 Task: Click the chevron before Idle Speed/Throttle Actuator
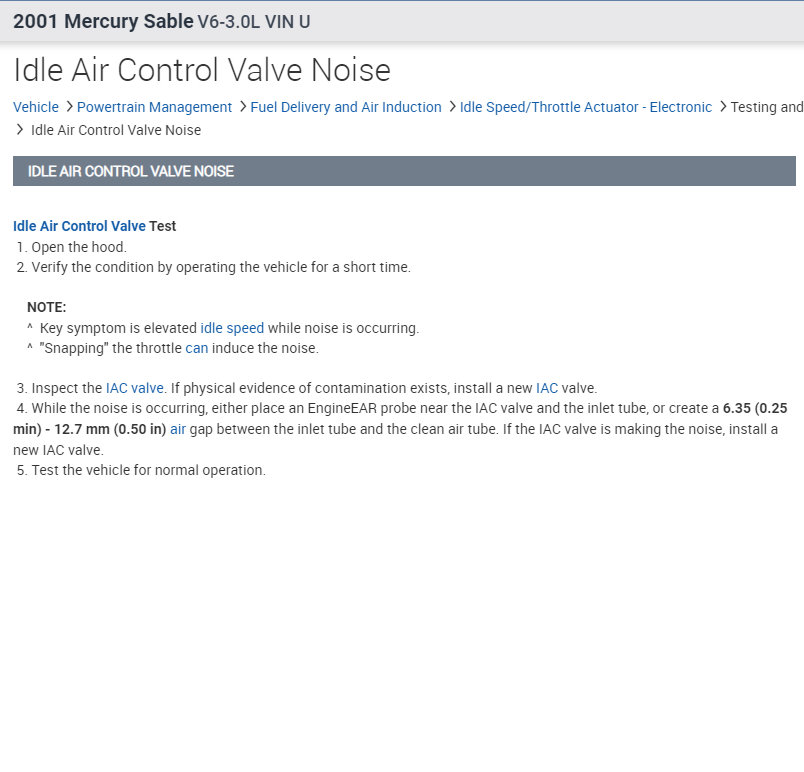pyautogui.click(x=451, y=107)
